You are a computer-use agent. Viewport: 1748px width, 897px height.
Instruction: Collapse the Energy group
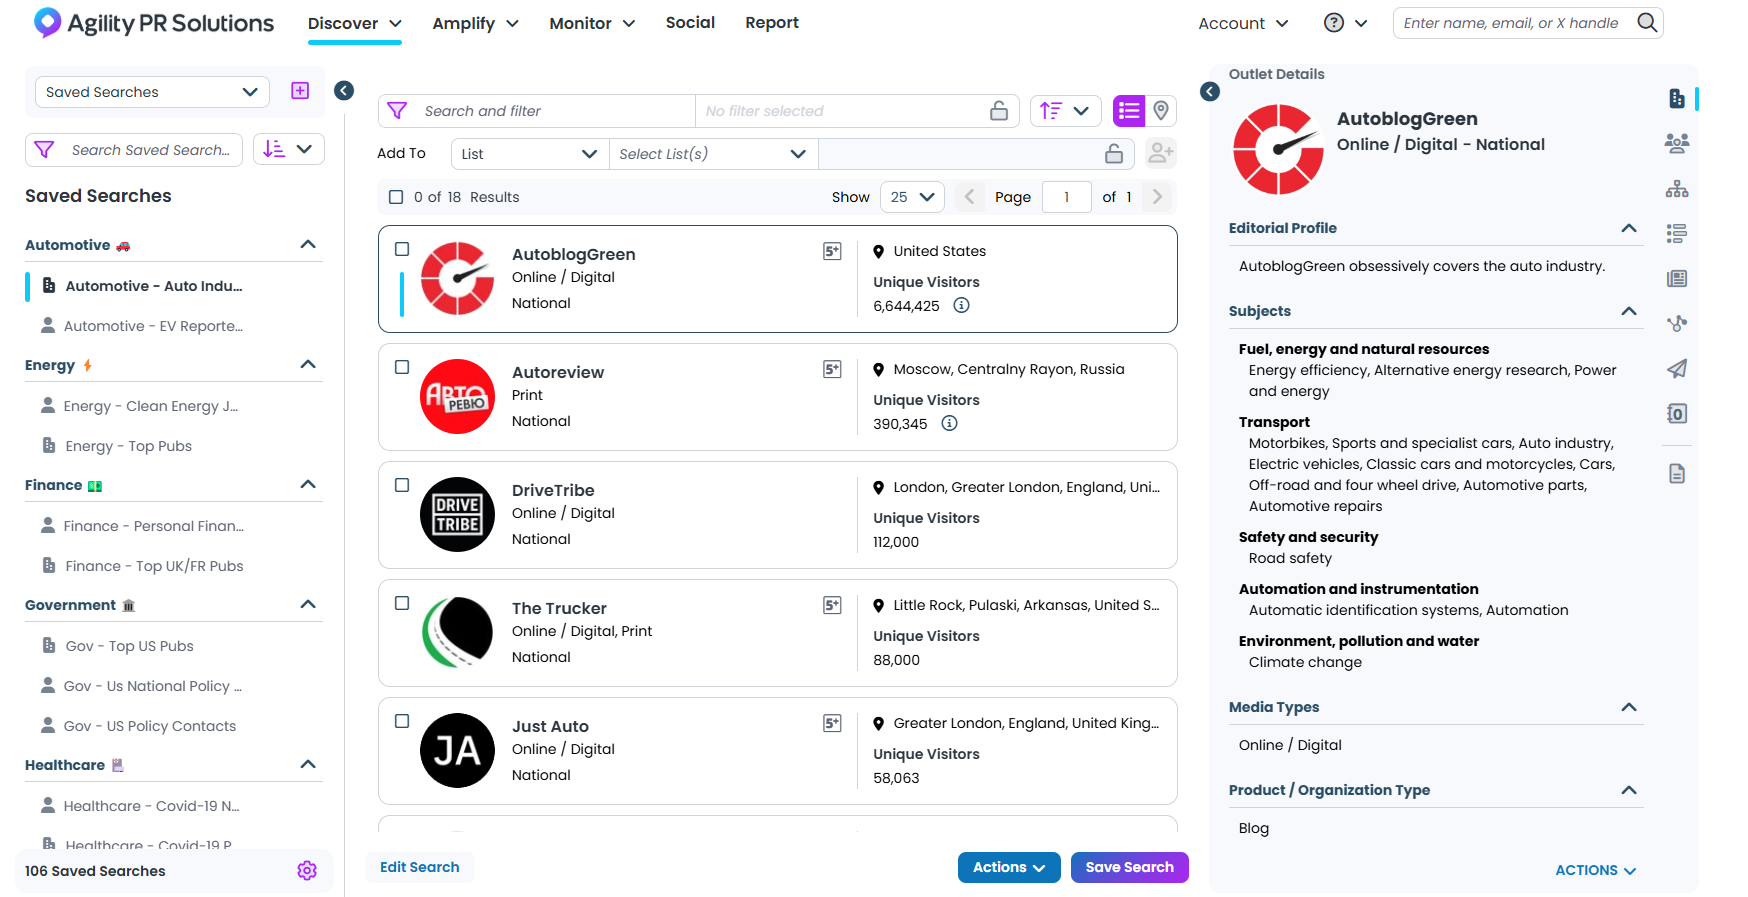coord(308,365)
